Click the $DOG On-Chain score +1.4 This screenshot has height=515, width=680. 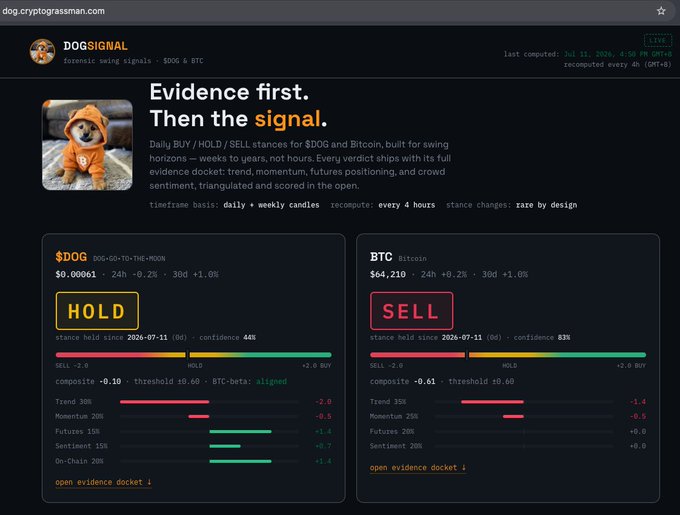pyautogui.click(x=323, y=461)
